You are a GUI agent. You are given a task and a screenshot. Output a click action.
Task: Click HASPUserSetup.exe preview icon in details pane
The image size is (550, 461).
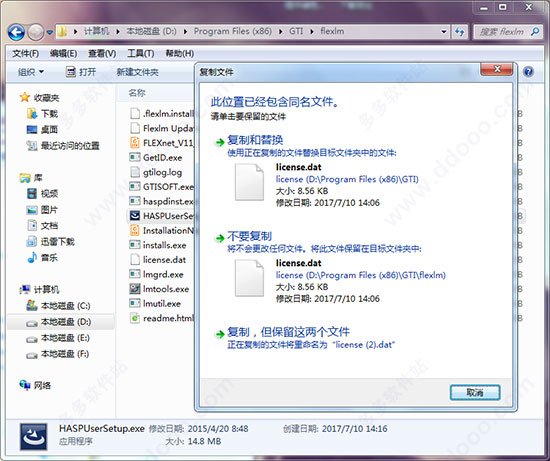(33, 436)
